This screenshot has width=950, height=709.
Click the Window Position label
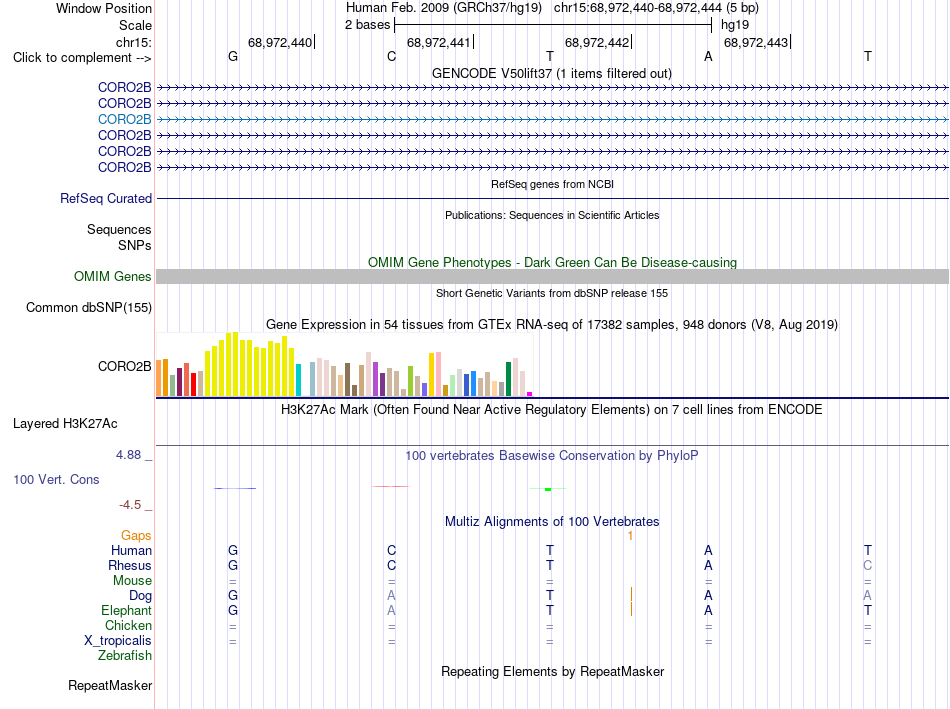click(104, 8)
